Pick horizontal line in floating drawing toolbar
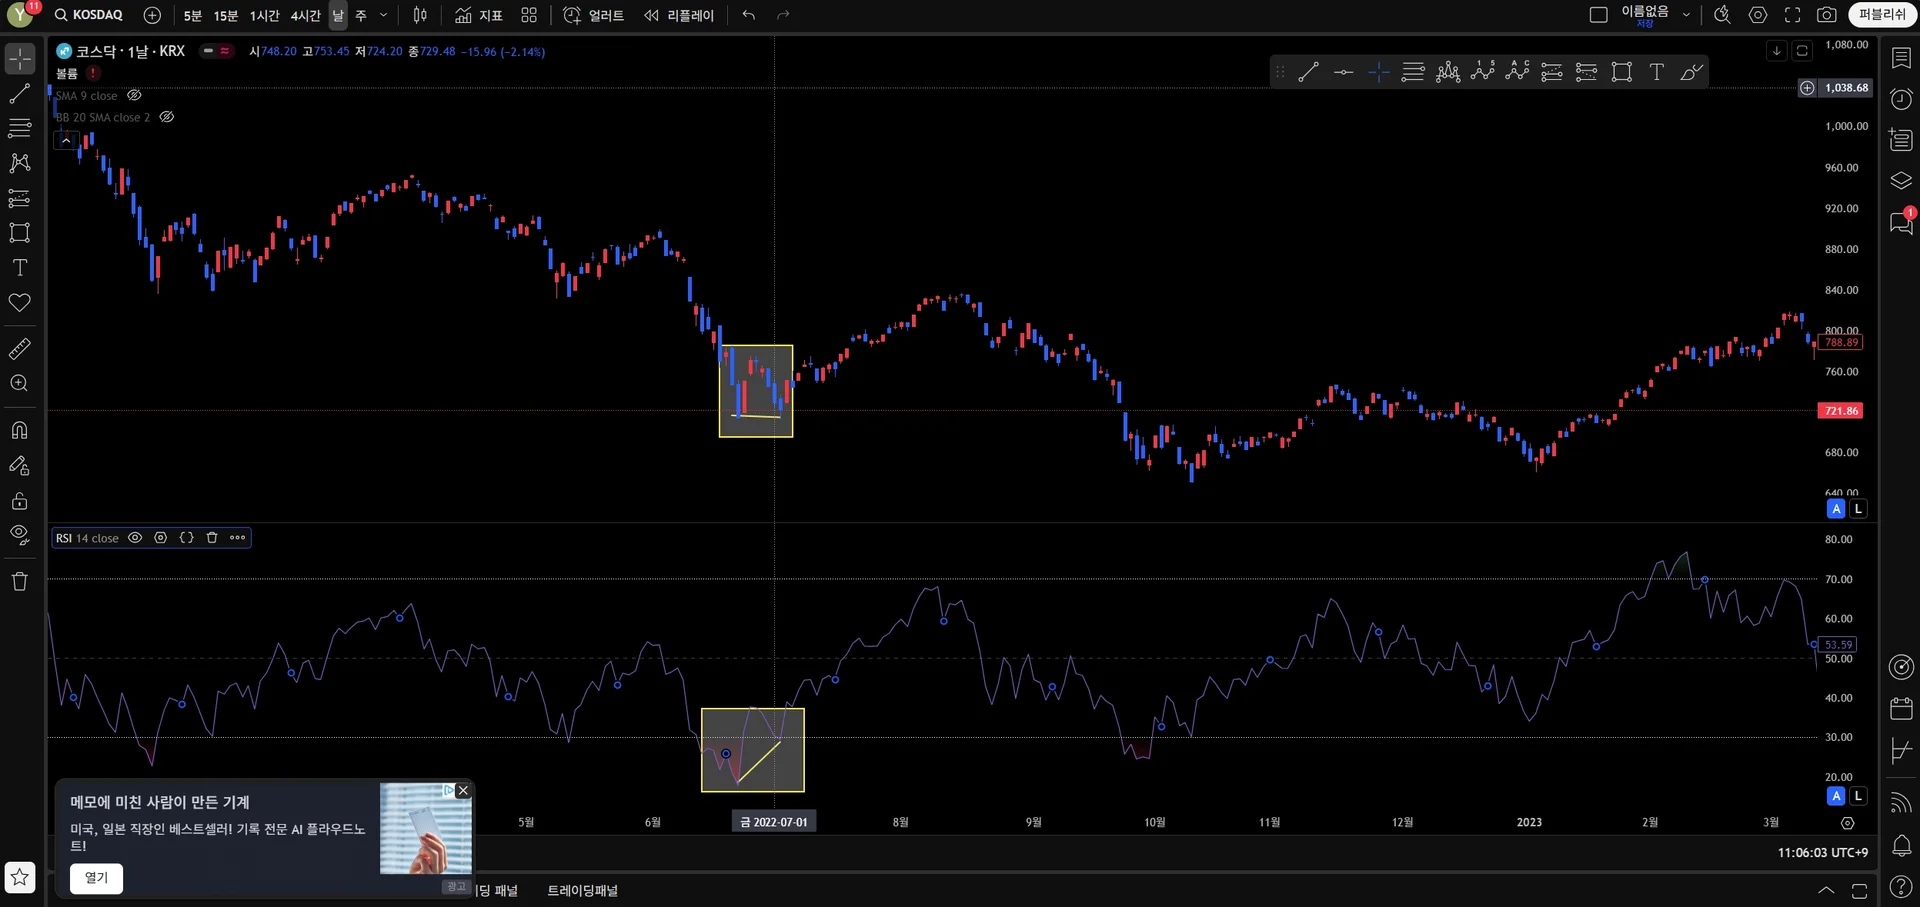The width and height of the screenshot is (1920, 907). [x=1343, y=72]
